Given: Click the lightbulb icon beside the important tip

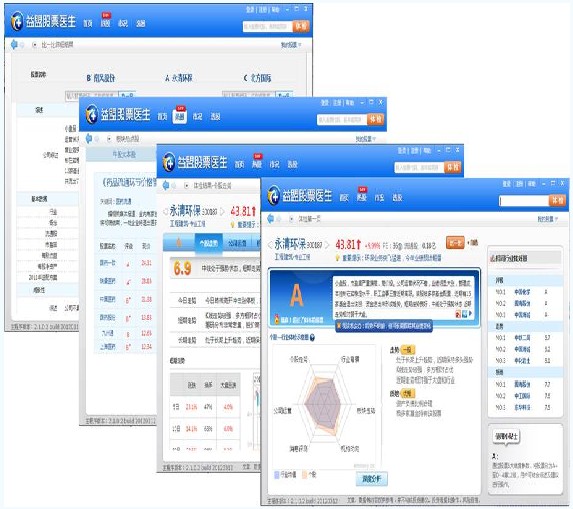Looking at the screenshot, I should click(x=337, y=258).
